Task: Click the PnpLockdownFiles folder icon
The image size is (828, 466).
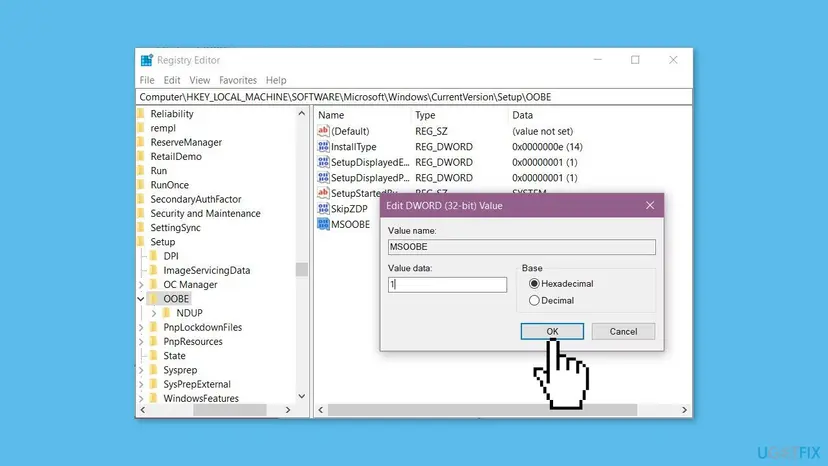Action: (x=154, y=328)
